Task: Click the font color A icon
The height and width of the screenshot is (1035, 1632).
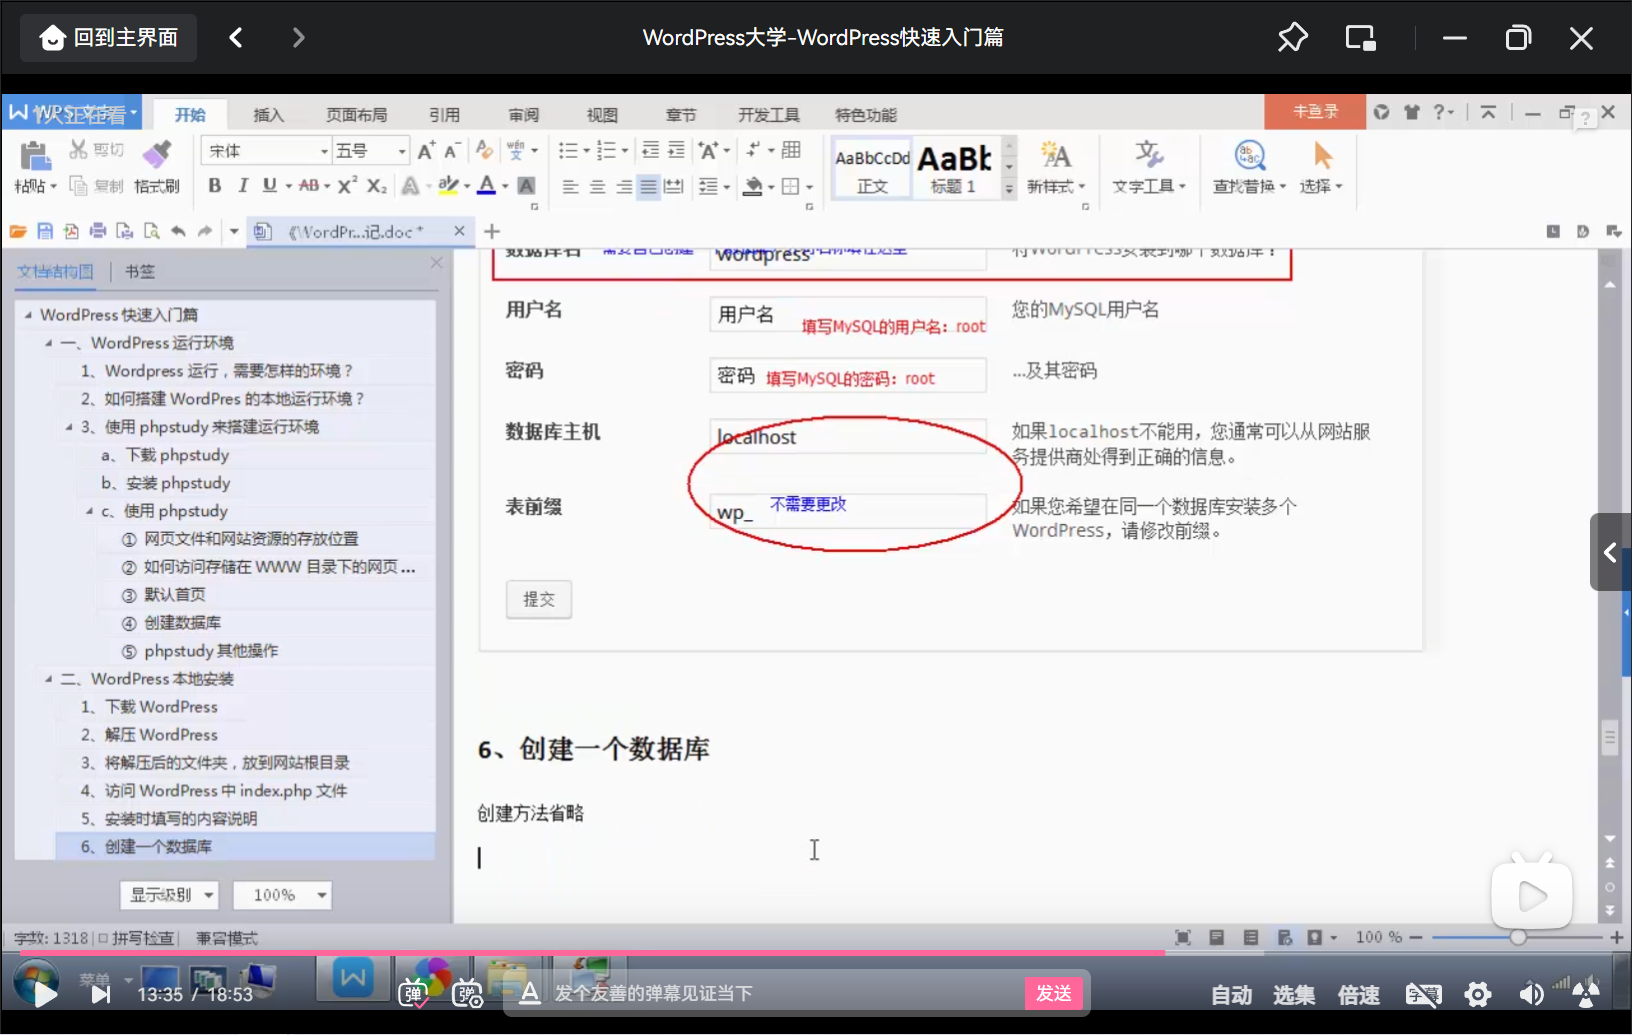Action: pyautogui.click(x=487, y=185)
